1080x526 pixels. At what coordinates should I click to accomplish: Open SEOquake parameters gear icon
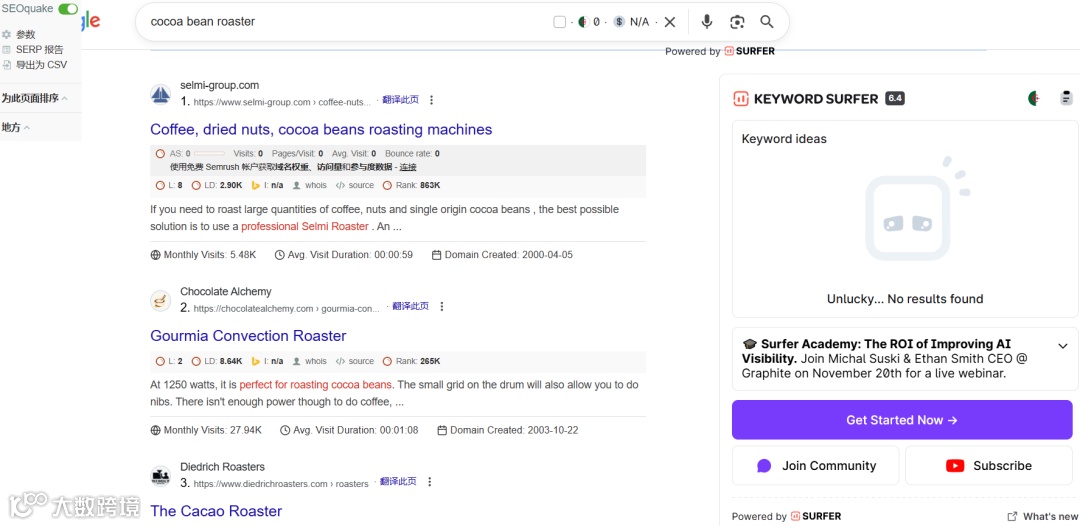[x=6, y=34]
